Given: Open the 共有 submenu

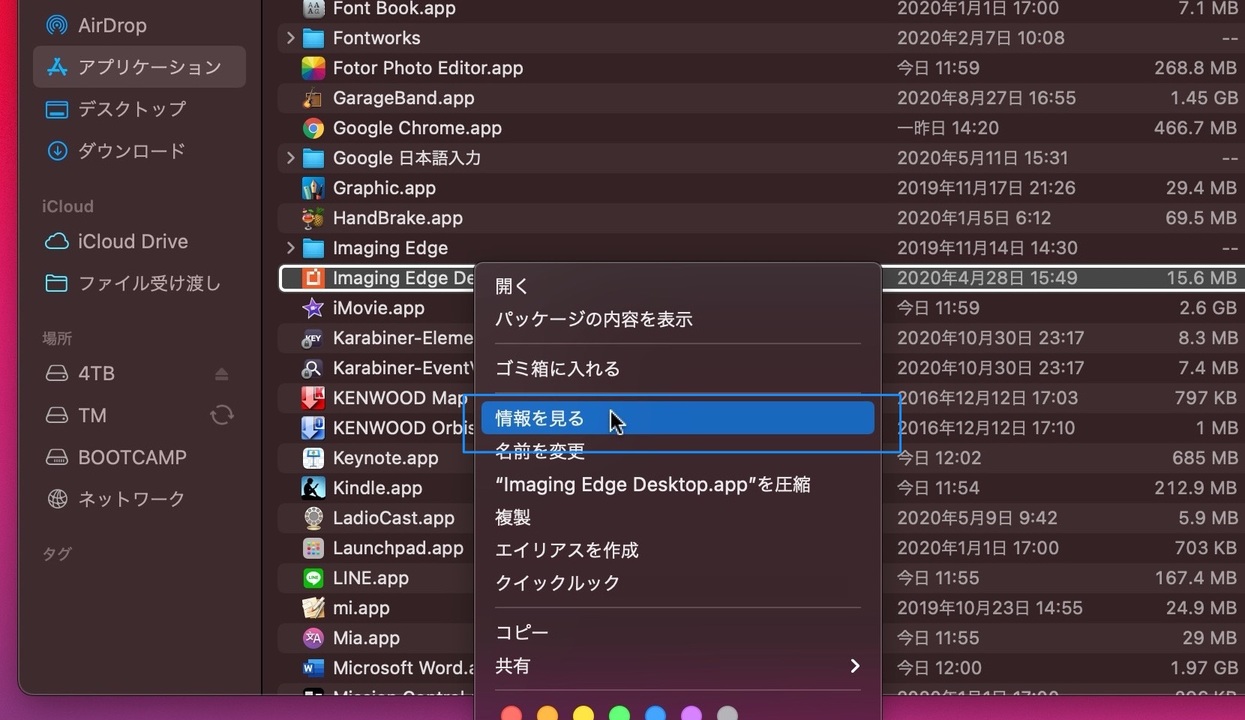Looking at the screenshot, I should click(678, 666).
